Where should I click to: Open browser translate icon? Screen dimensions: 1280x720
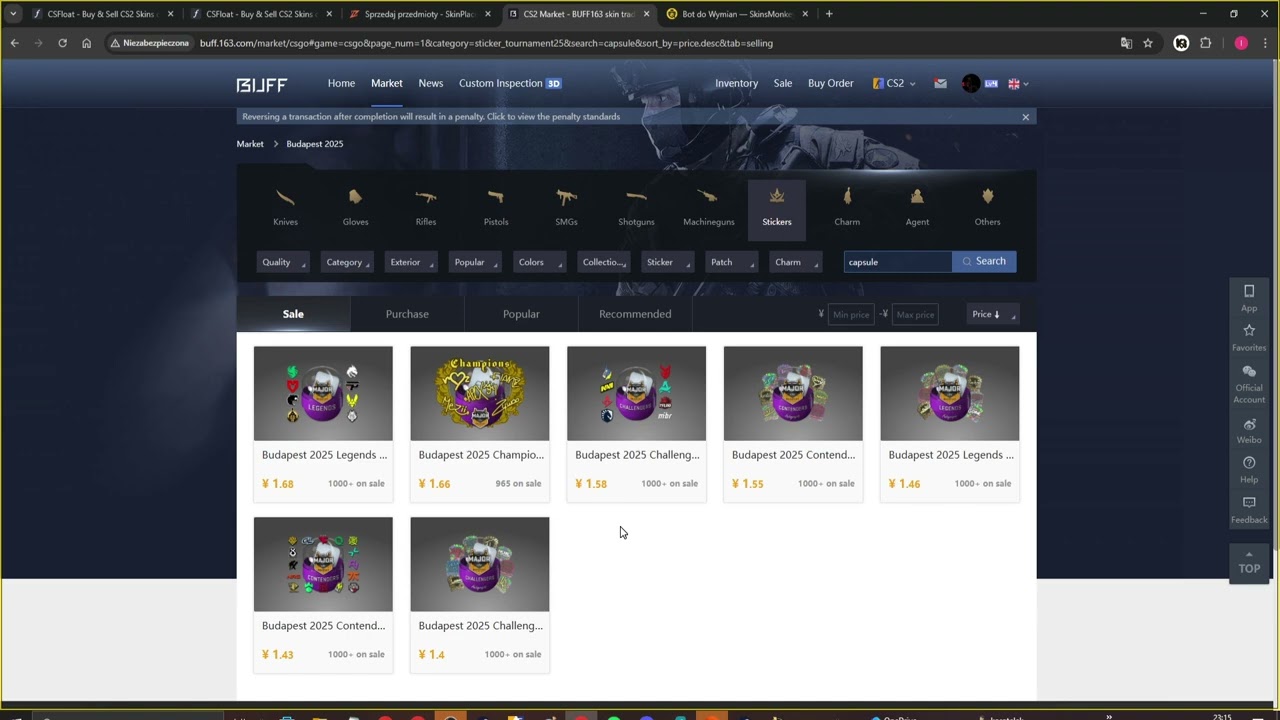[1126, 43]
